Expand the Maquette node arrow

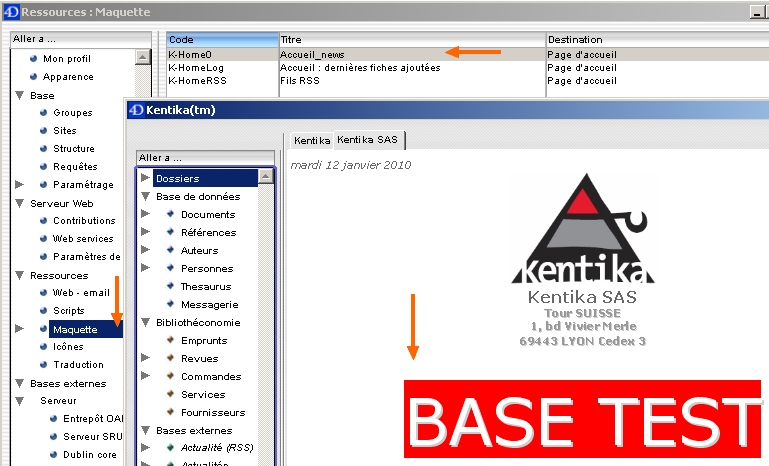coord(19,329)
